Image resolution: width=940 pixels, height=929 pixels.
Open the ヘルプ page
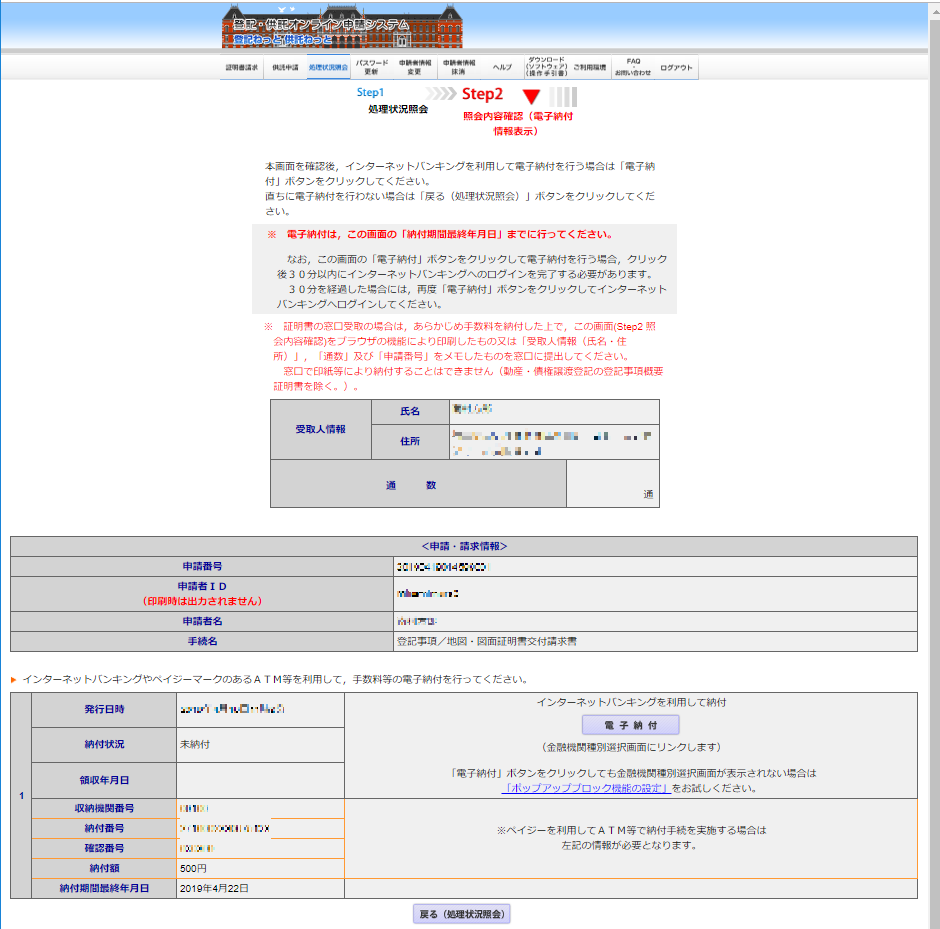click(x=502, y=67)
